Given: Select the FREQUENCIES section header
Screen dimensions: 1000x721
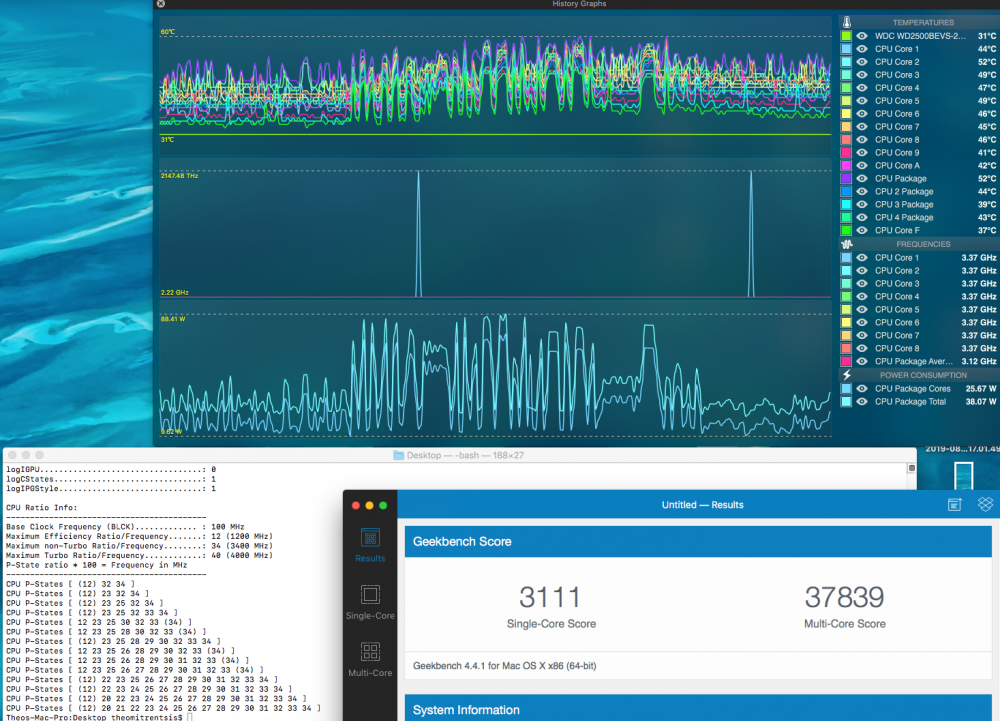Looking at the screenshot, I should click(923, 244).
